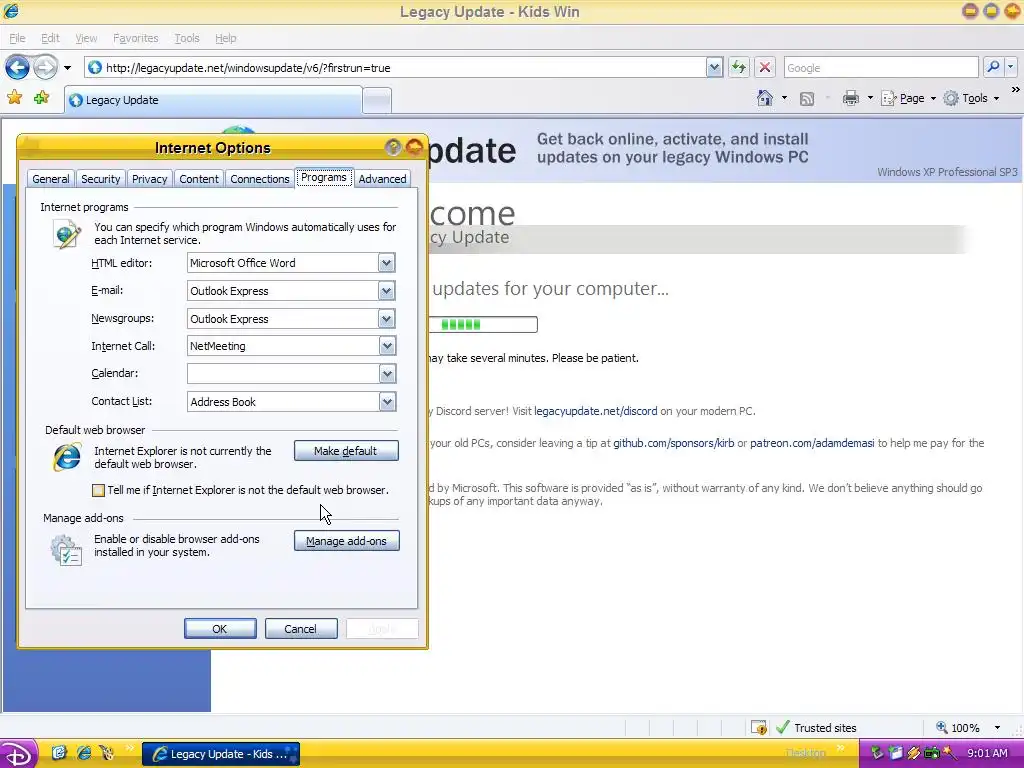This screenshot has width=1024, height=768.
Task: Open the Contact List dropdown
Action: coord(387,402)
